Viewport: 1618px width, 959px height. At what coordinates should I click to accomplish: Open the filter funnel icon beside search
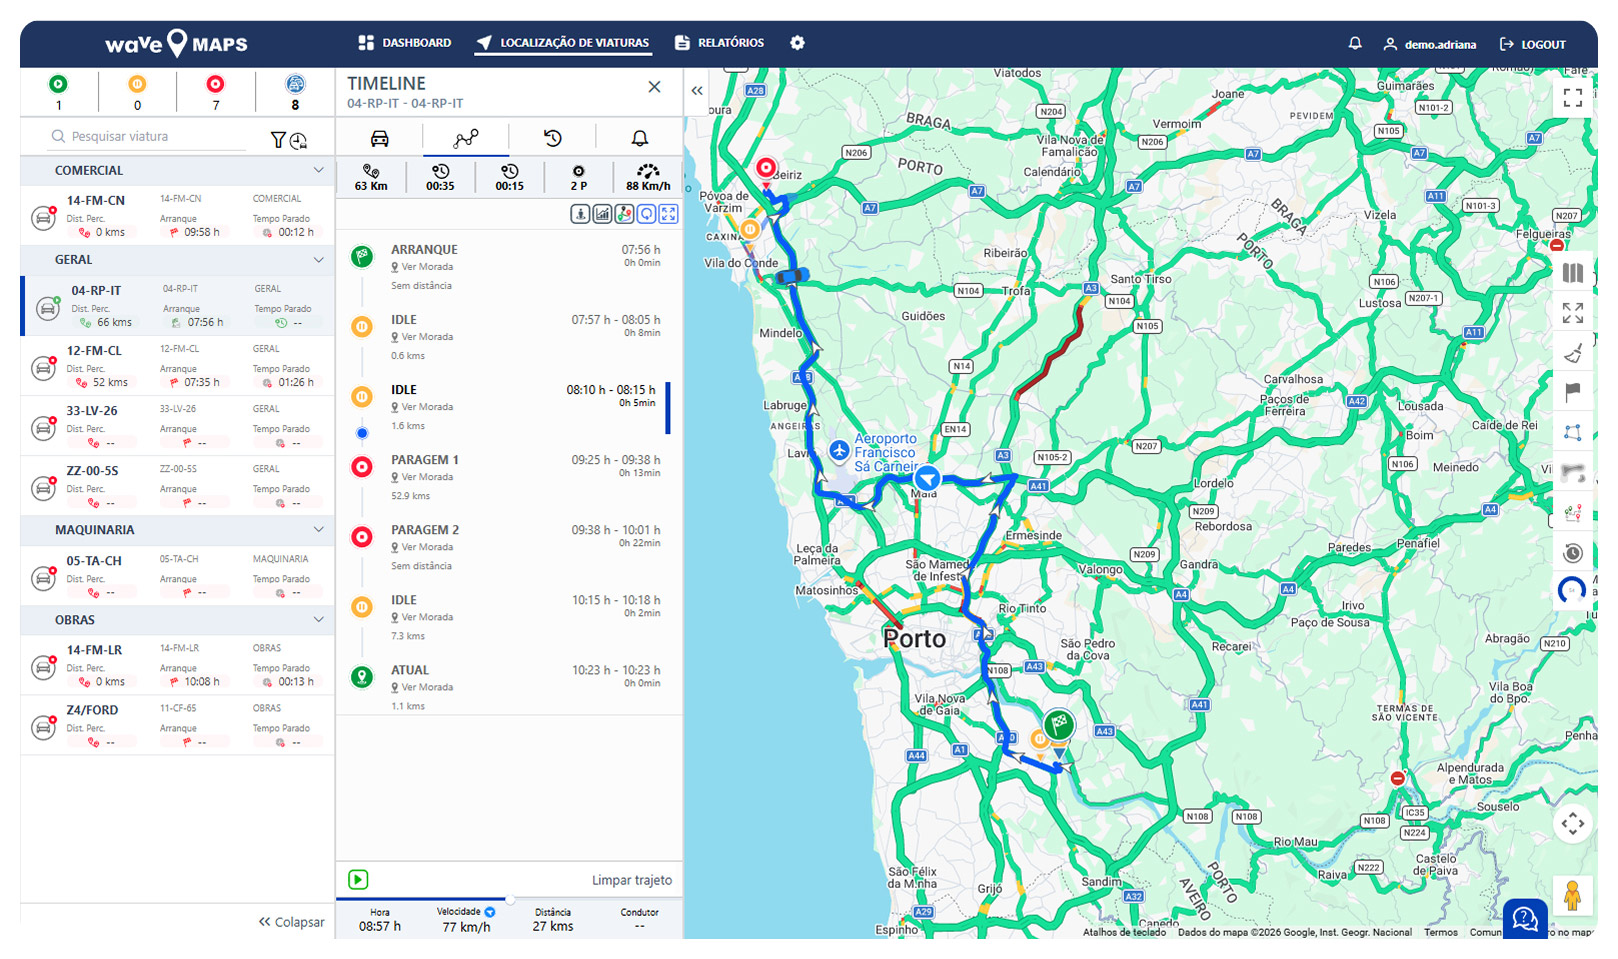(278, 140)
